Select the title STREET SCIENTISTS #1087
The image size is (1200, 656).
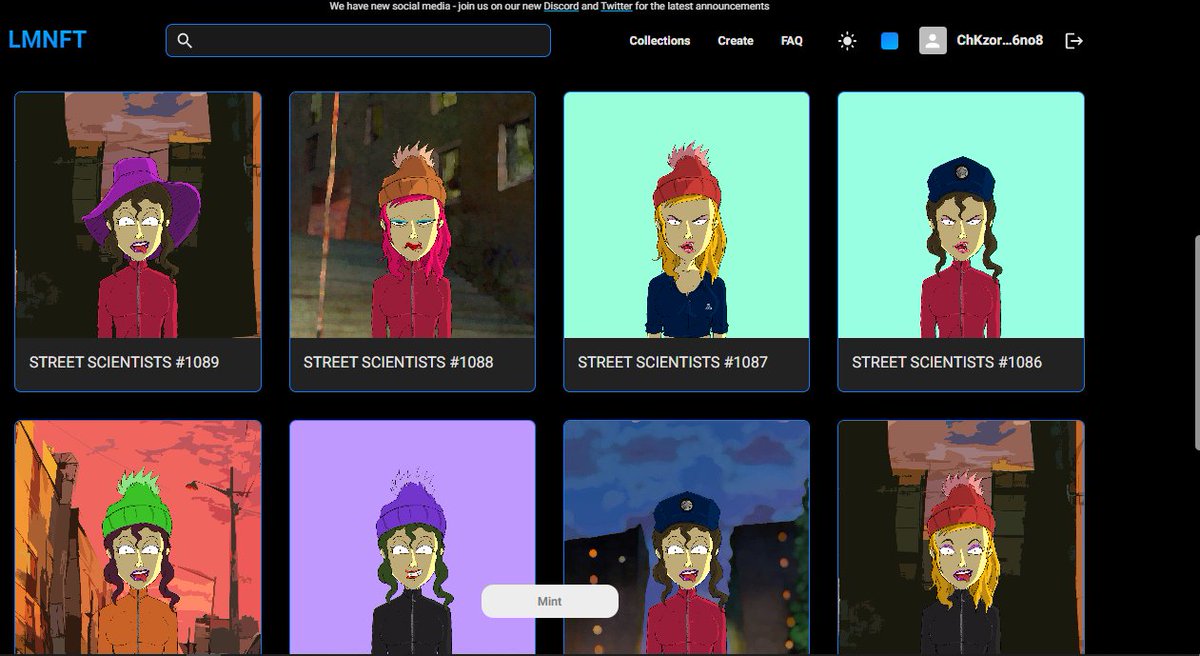672,362
